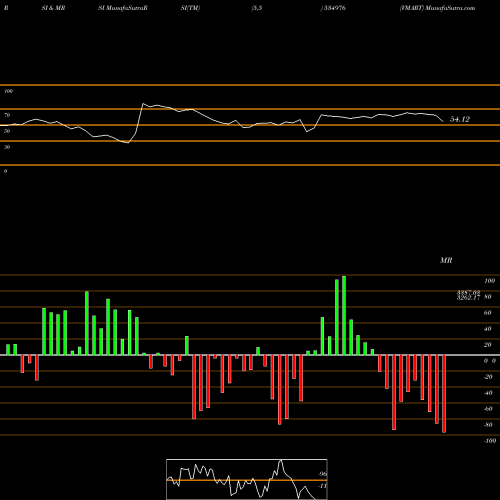Select the tallest green MR histogram bar
Screen dimensions: 500x500
(x=344, y=315)
